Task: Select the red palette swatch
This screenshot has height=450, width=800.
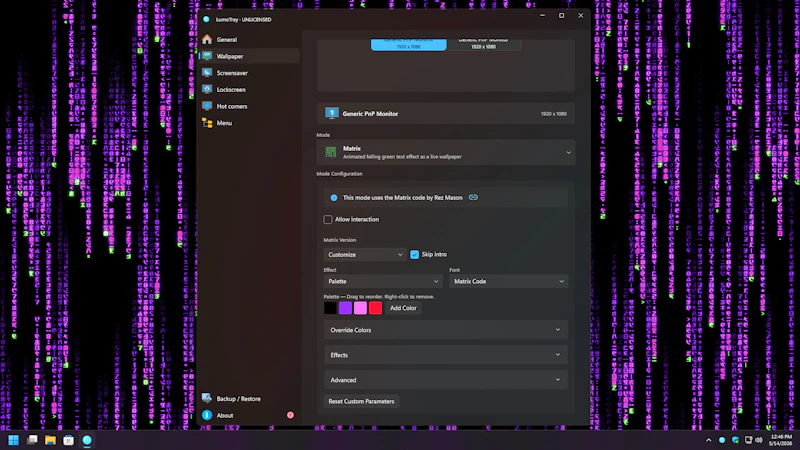Action: (x=376, y=308)
